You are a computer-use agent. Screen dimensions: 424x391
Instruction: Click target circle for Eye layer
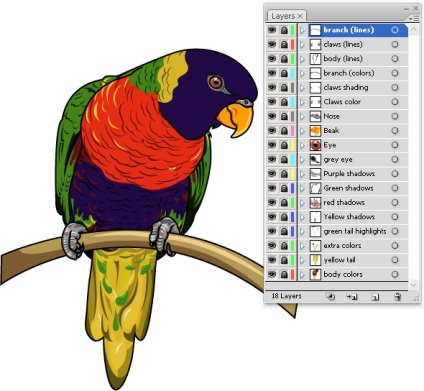click(x=395, y=145)
